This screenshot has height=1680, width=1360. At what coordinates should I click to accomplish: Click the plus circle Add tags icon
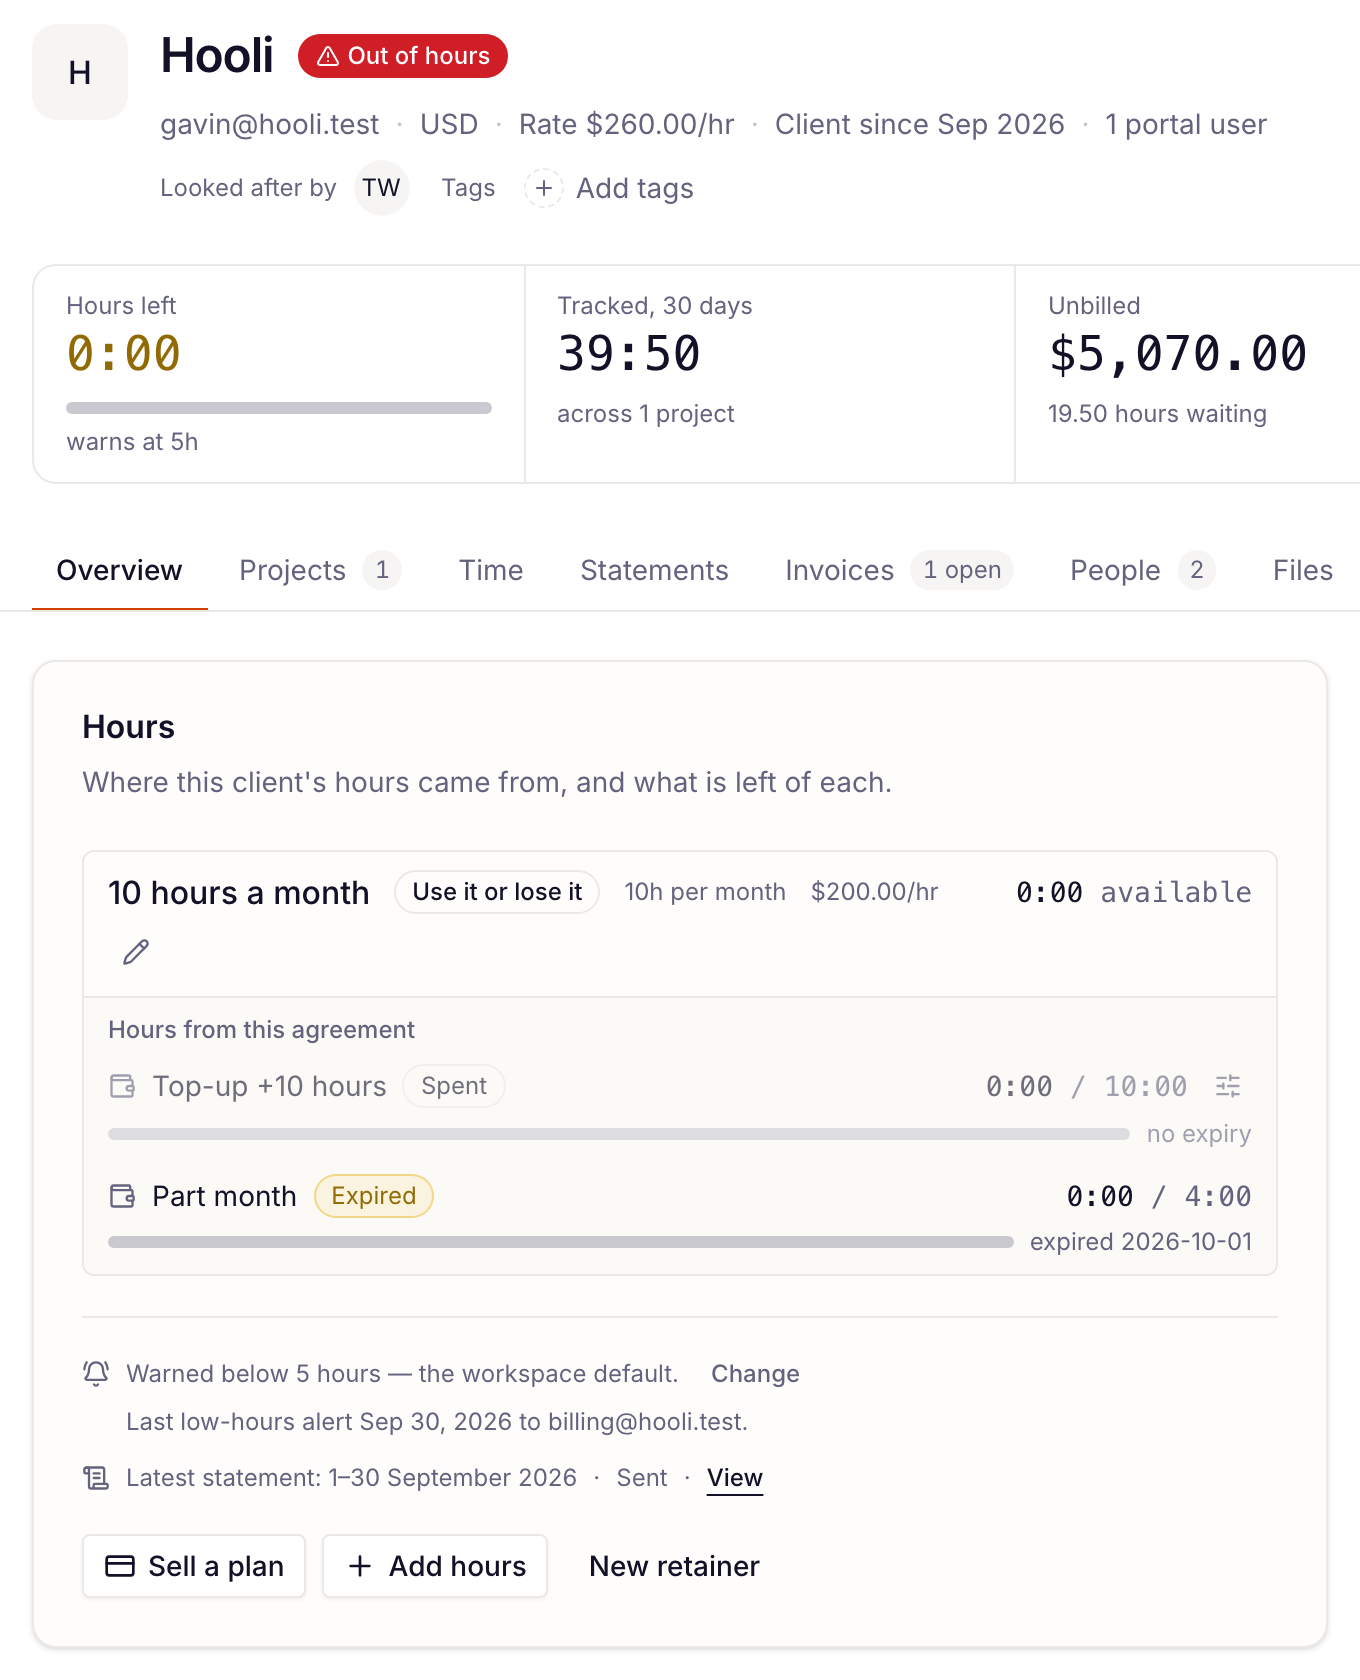tap(543, 188)
